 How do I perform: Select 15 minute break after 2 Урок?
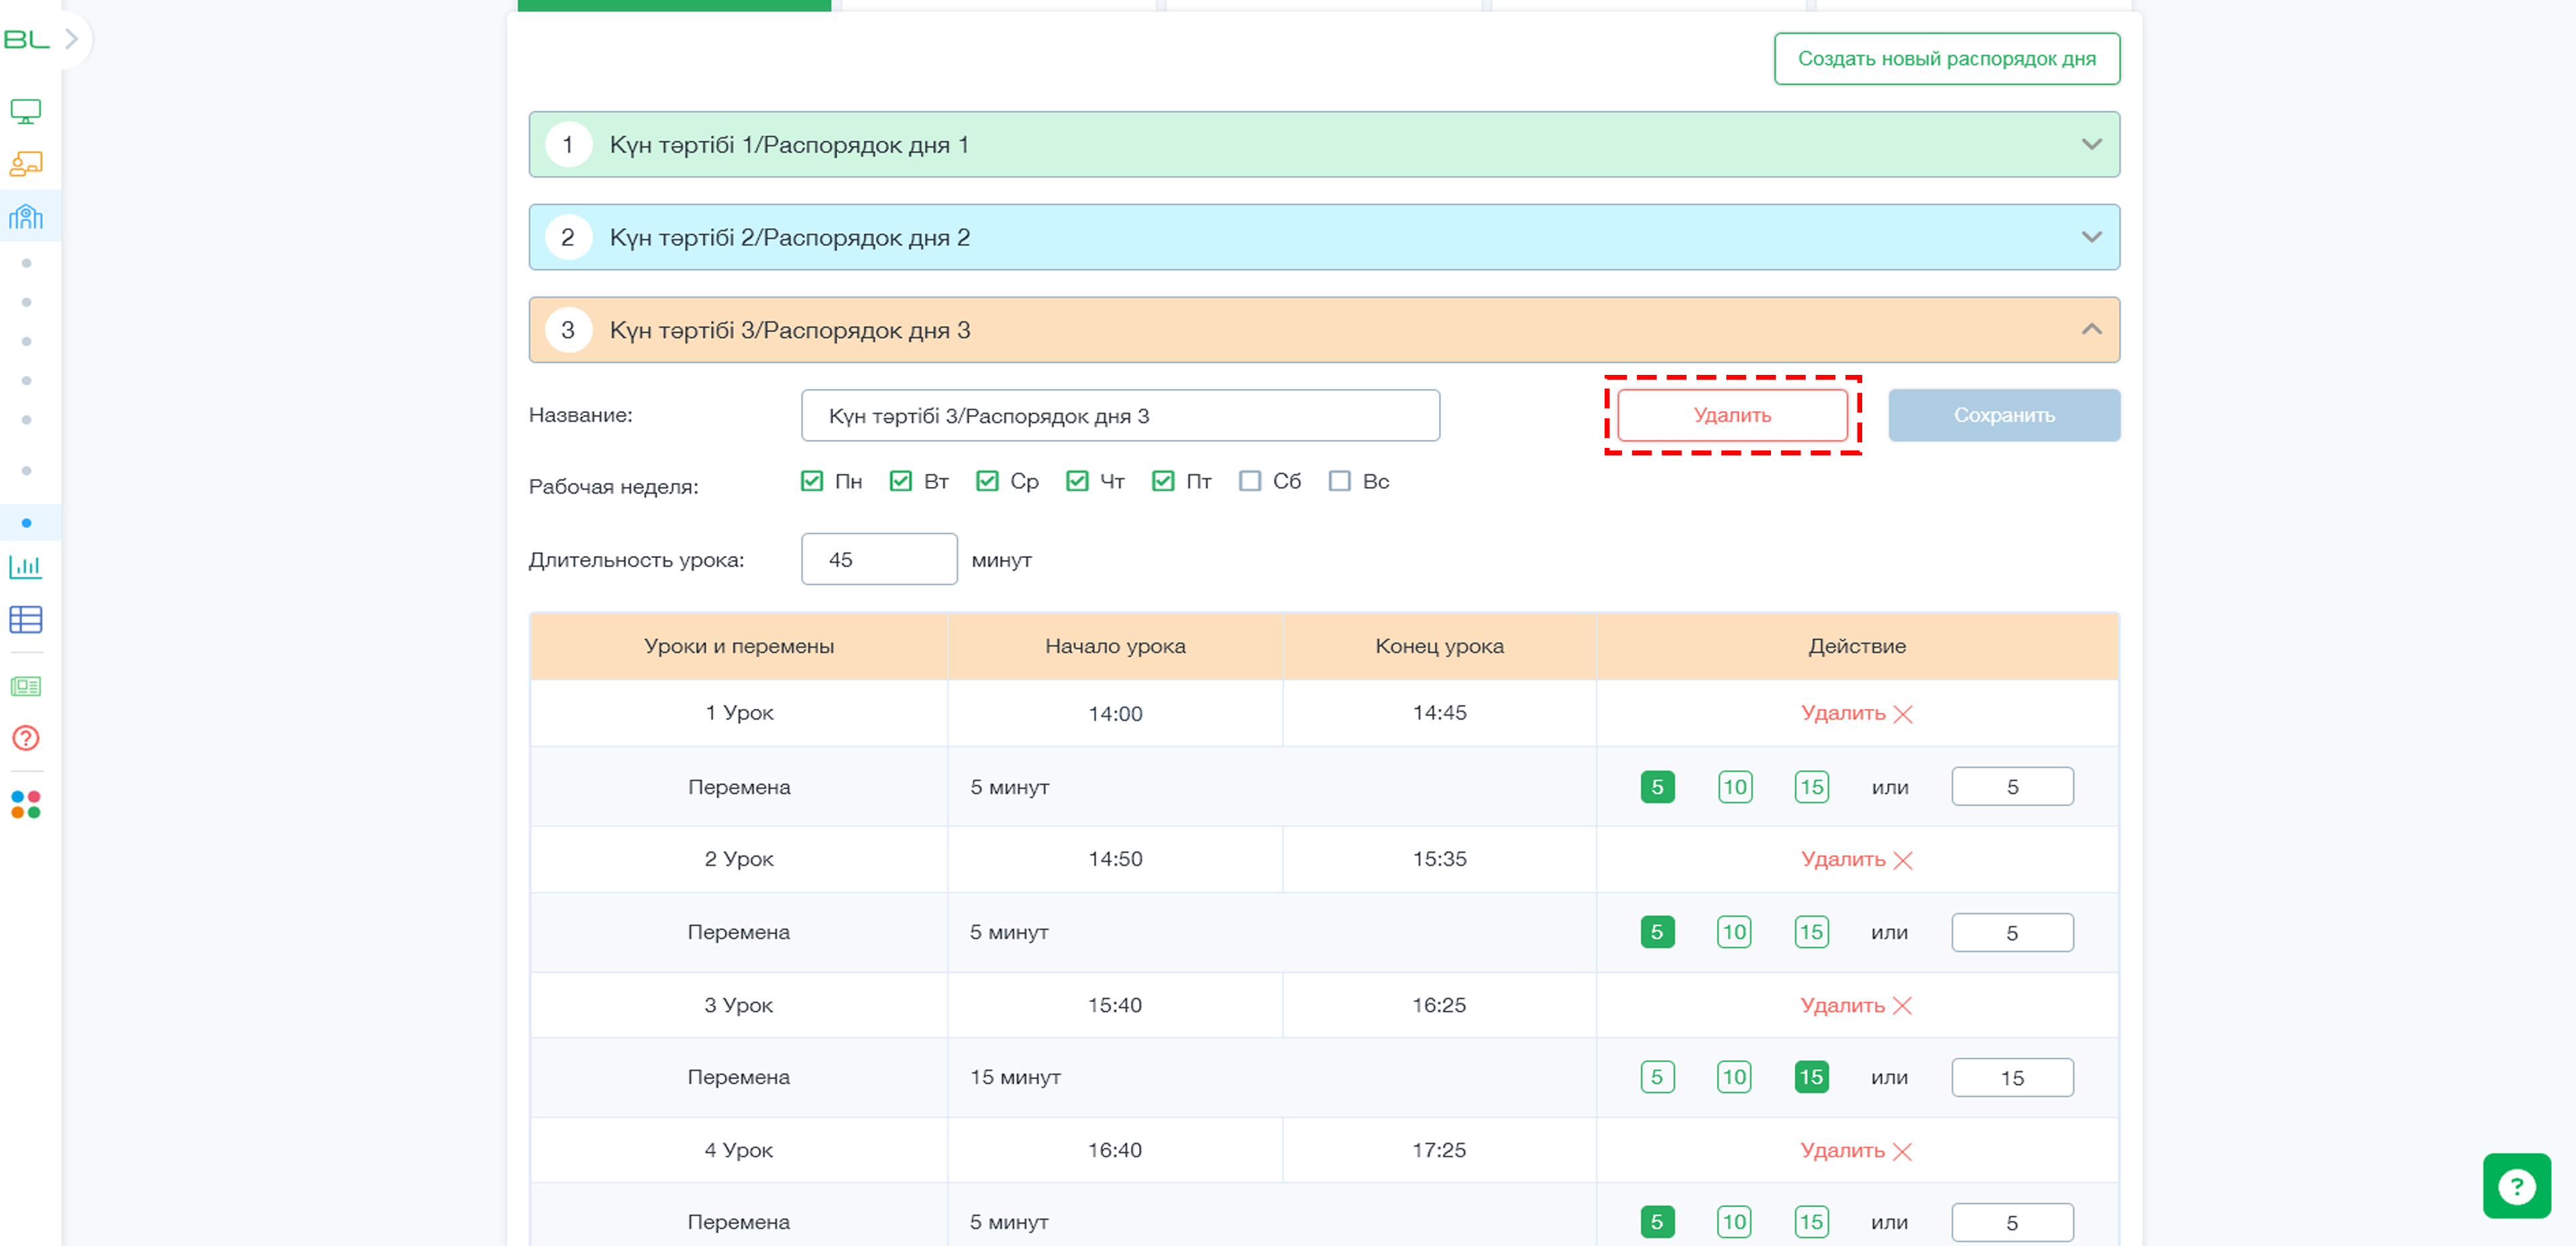click(1812, 932)
